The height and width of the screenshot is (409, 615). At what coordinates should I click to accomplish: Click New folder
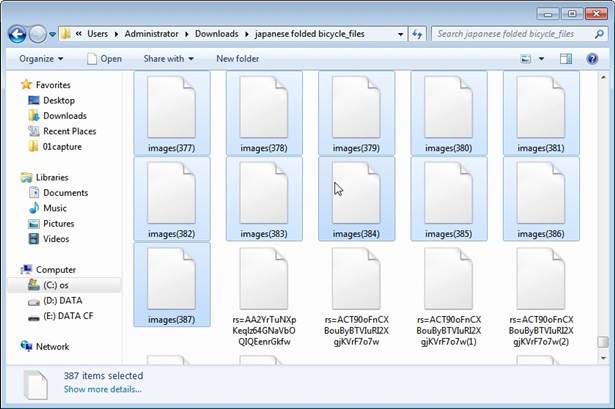pyautogui.click(x=237, y=59)
